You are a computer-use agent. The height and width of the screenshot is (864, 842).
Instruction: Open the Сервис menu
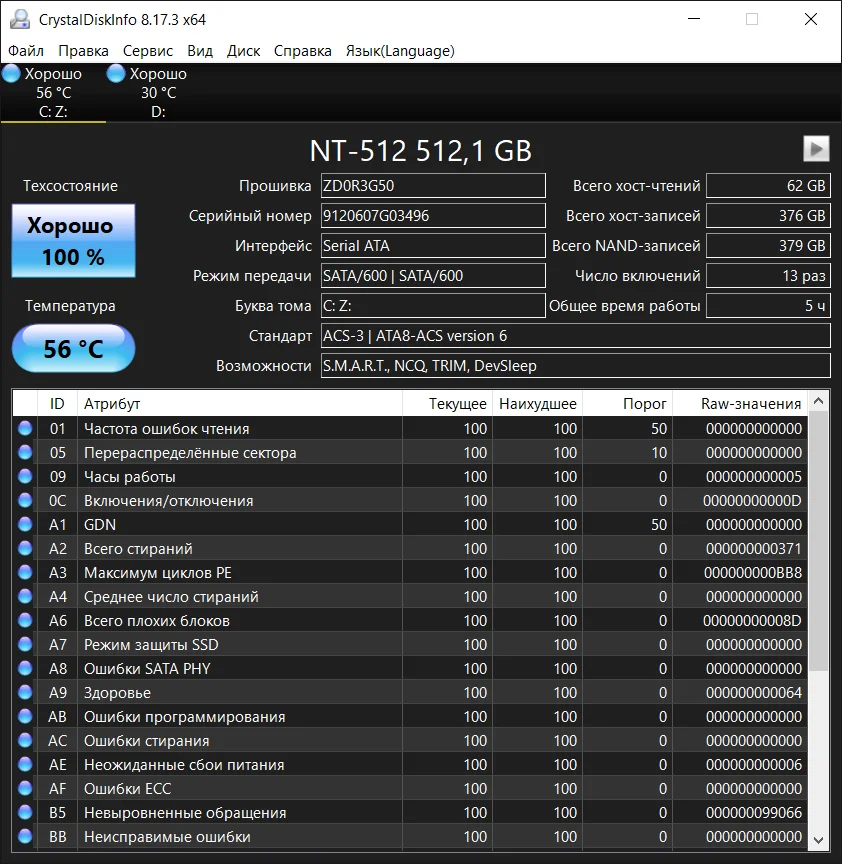(x=148, y=51)
